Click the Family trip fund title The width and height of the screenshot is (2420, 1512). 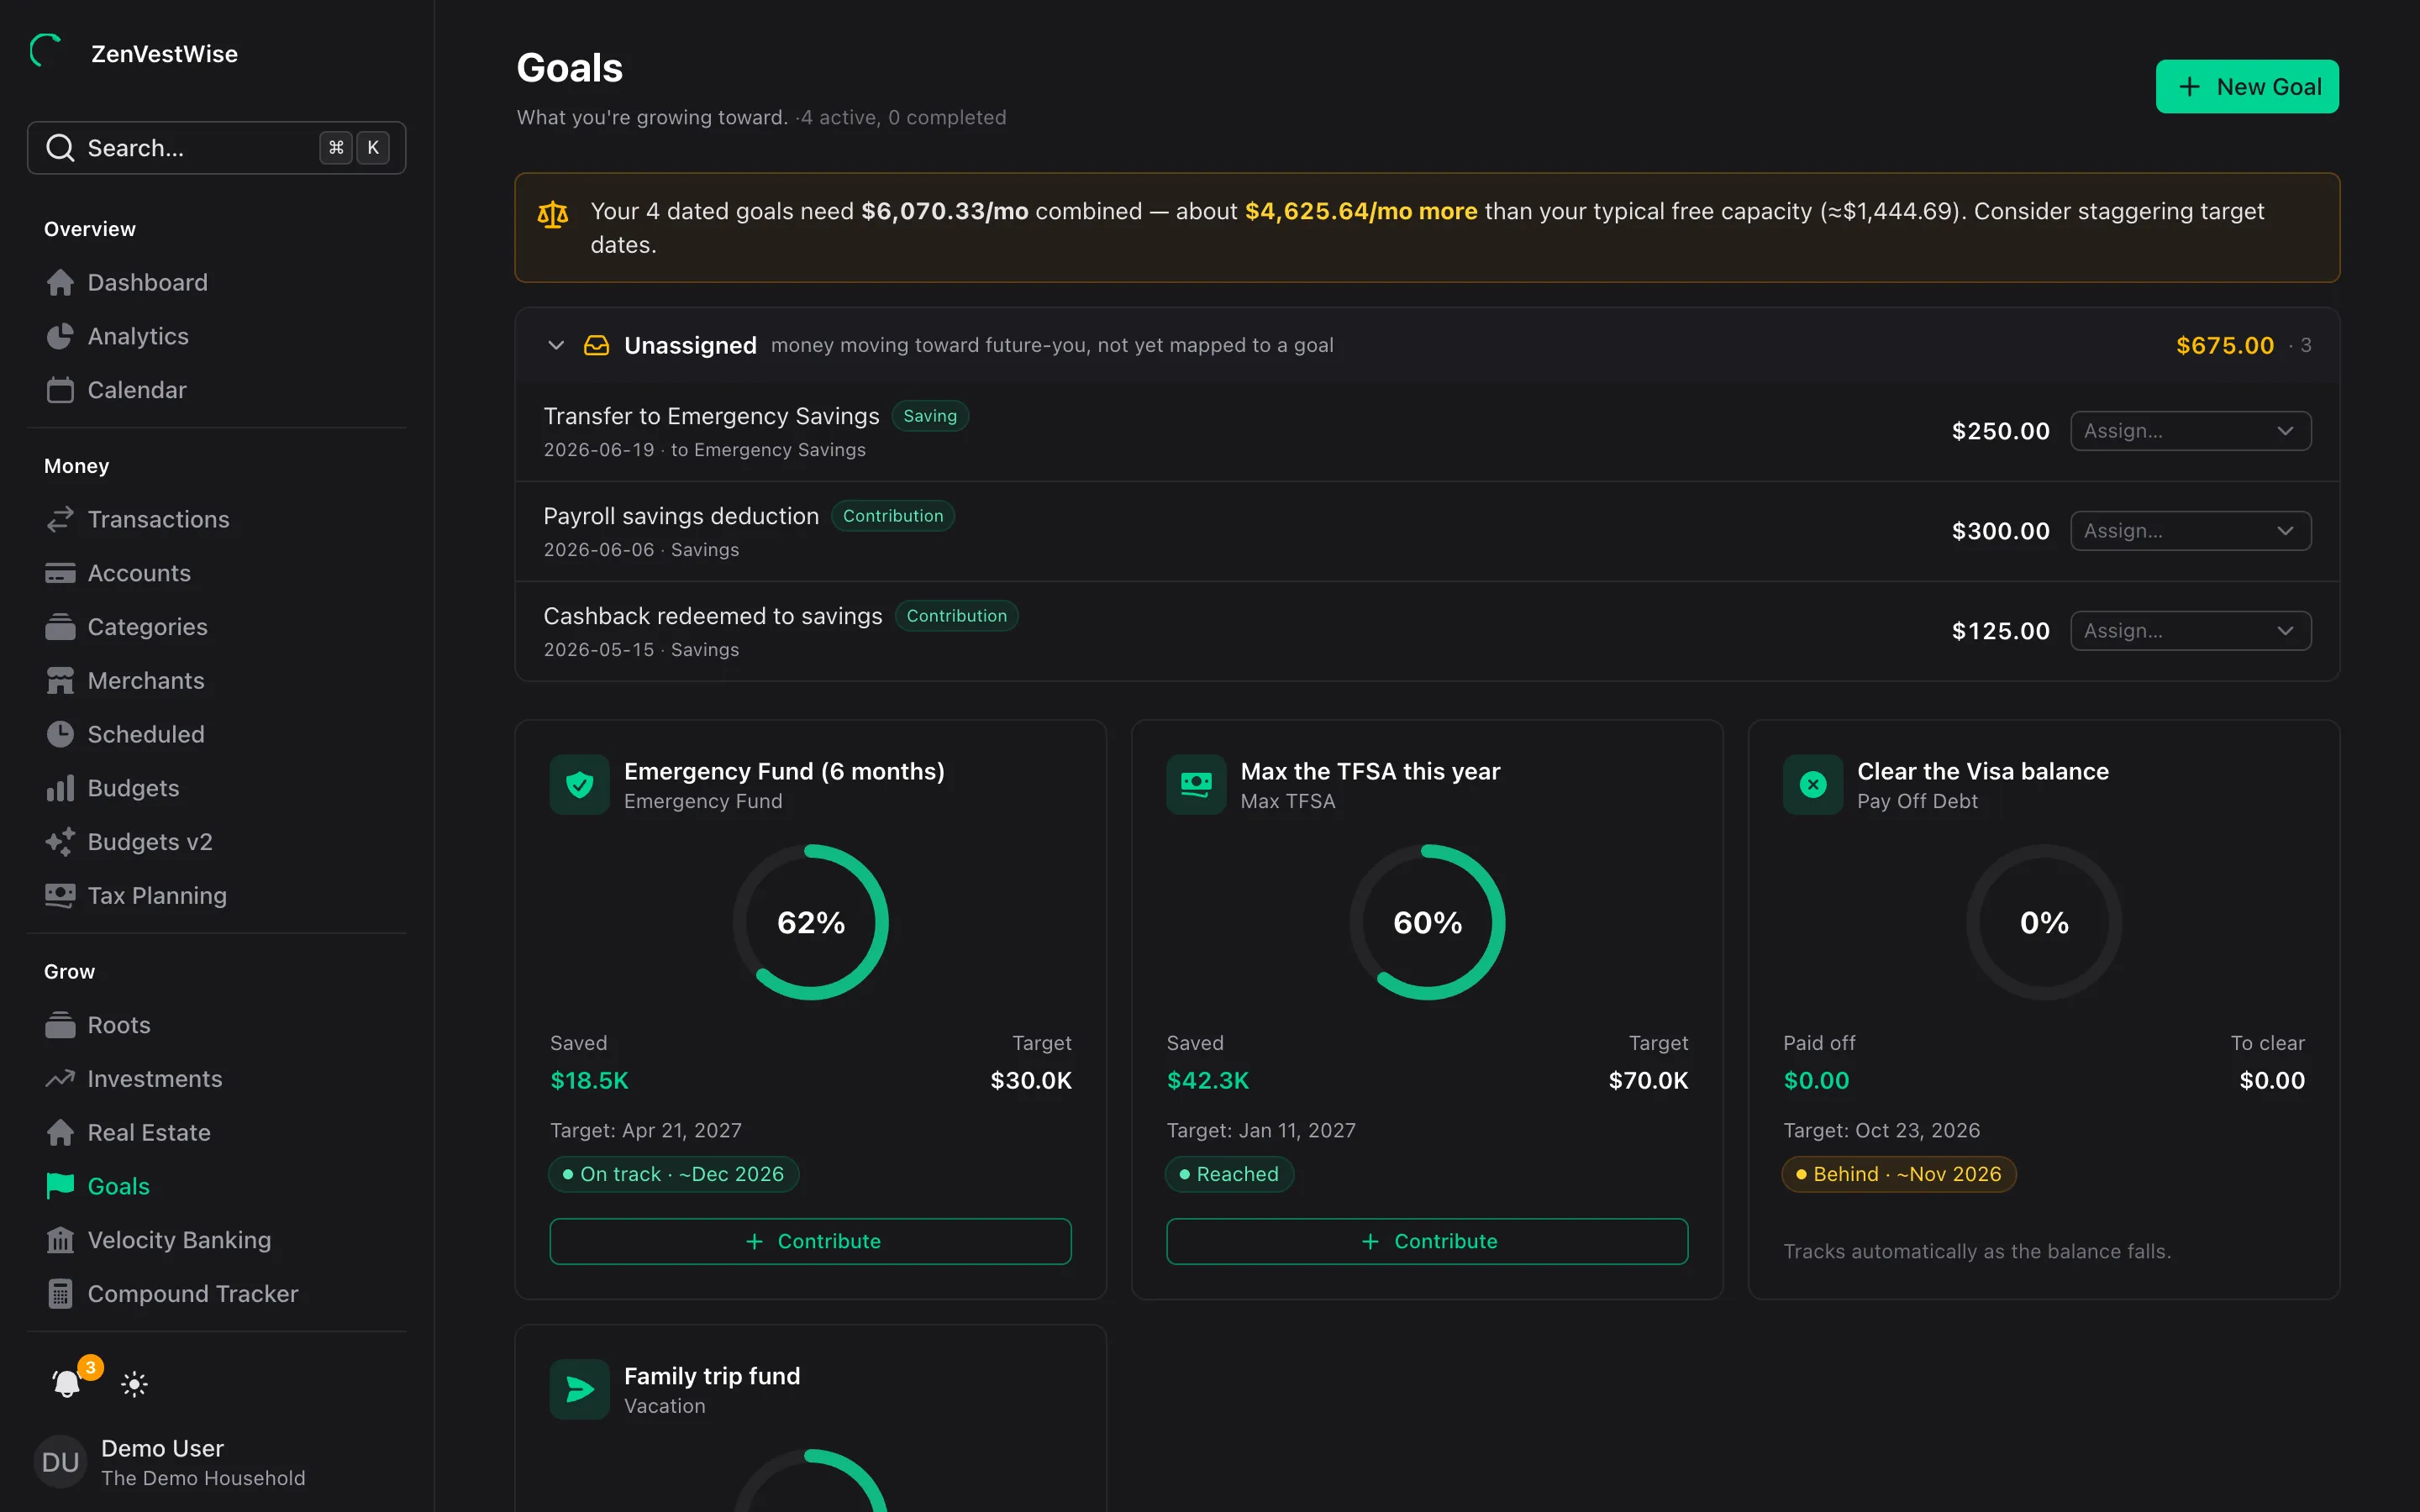(712, 1376)
